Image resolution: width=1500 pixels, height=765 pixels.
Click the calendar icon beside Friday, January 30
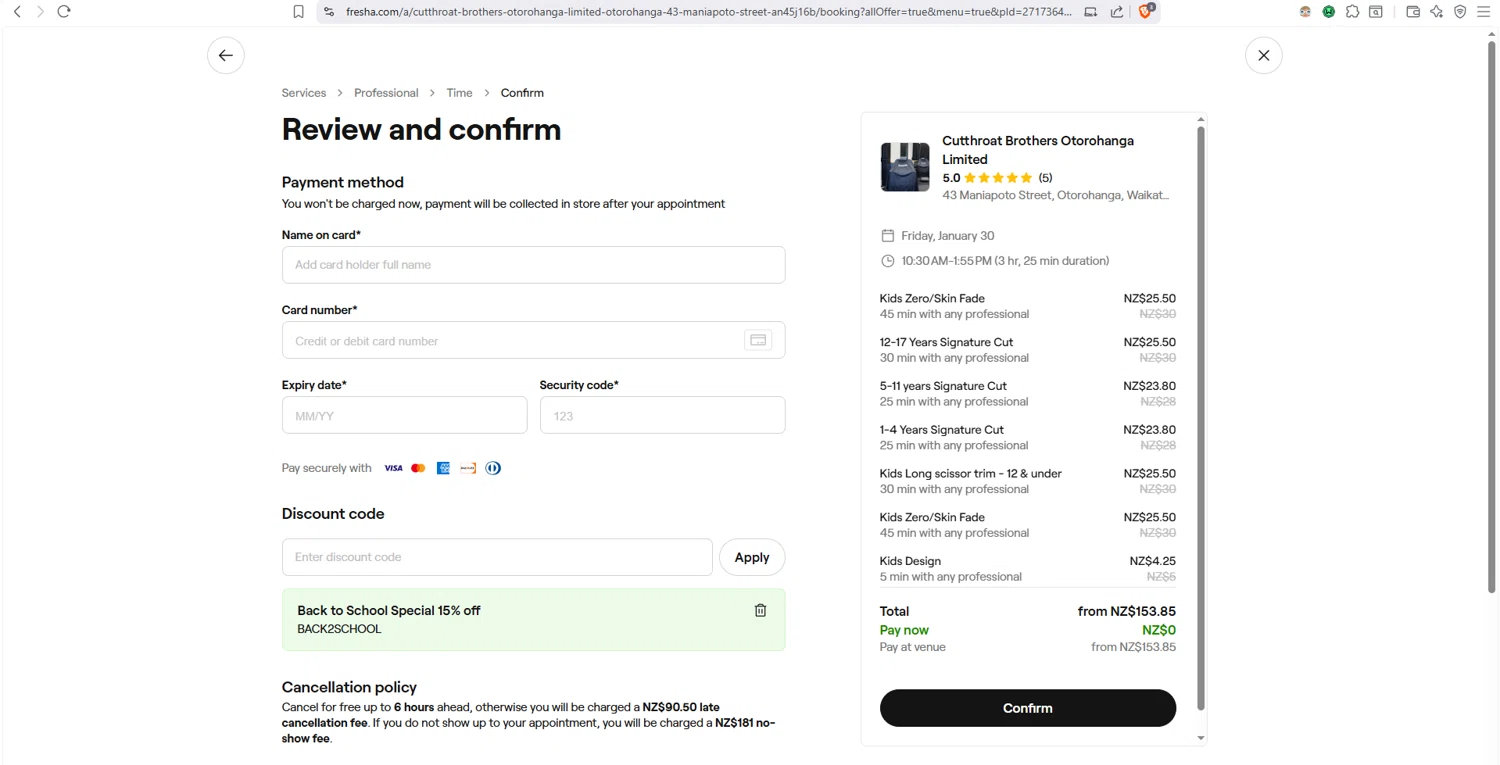pyautogui.click(x=887, y=236)
